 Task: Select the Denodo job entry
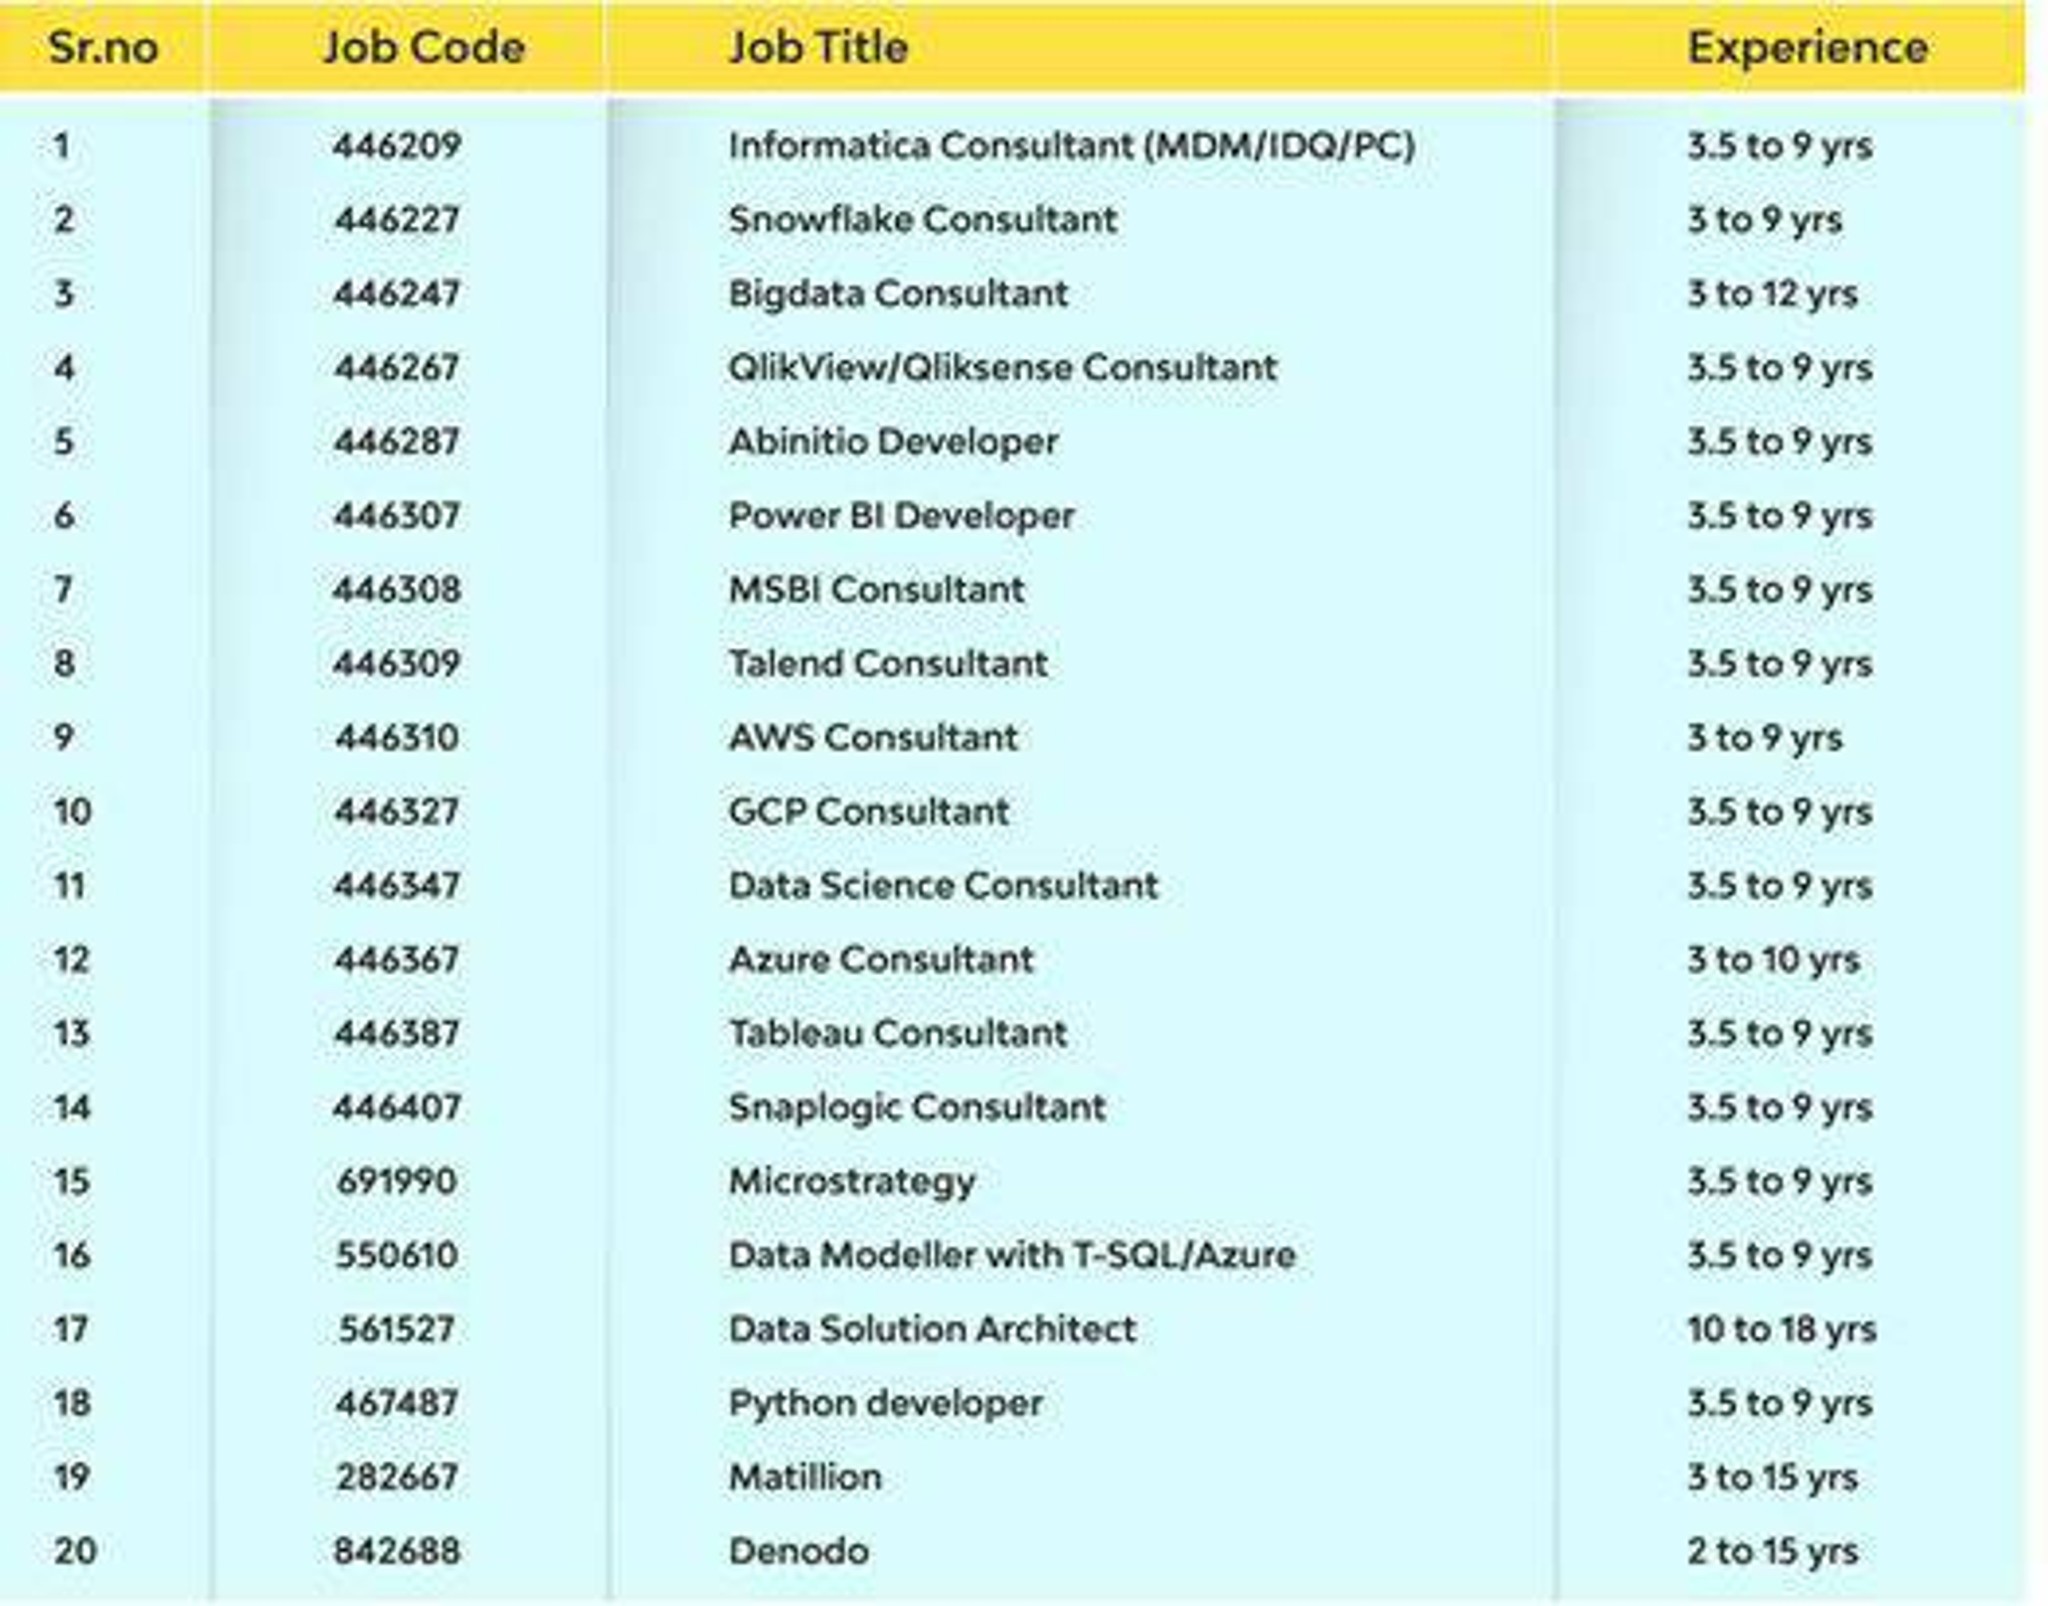coord(798,1551)
